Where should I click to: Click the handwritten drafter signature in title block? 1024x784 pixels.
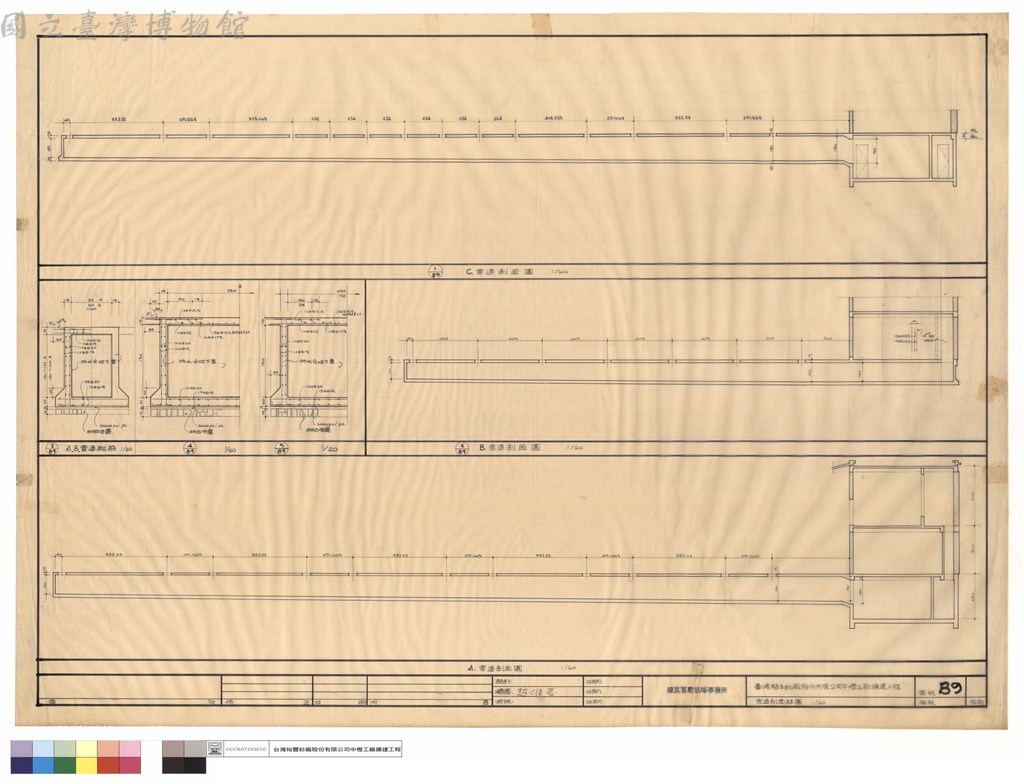pyautogui.click(x=534, y=691)
